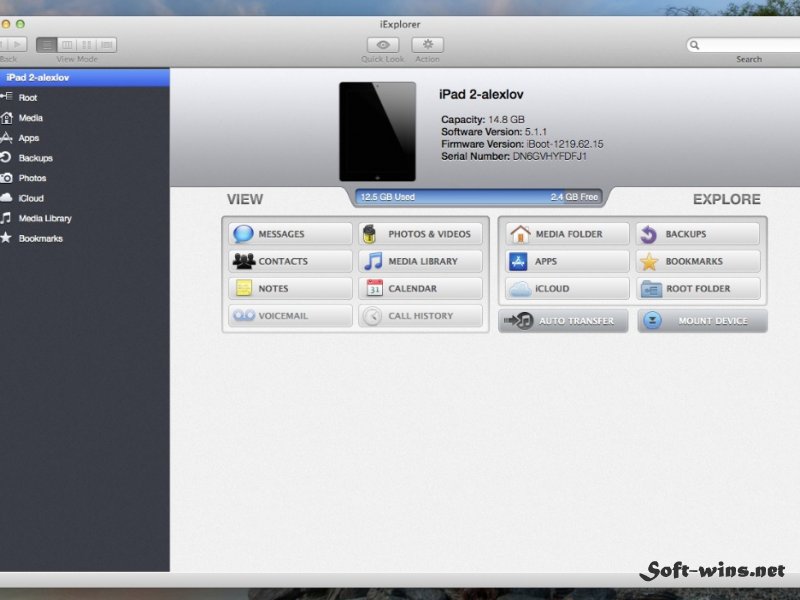Click firmware version iBoot-1219.62.15
800x600 pixels.
point(565,144)
